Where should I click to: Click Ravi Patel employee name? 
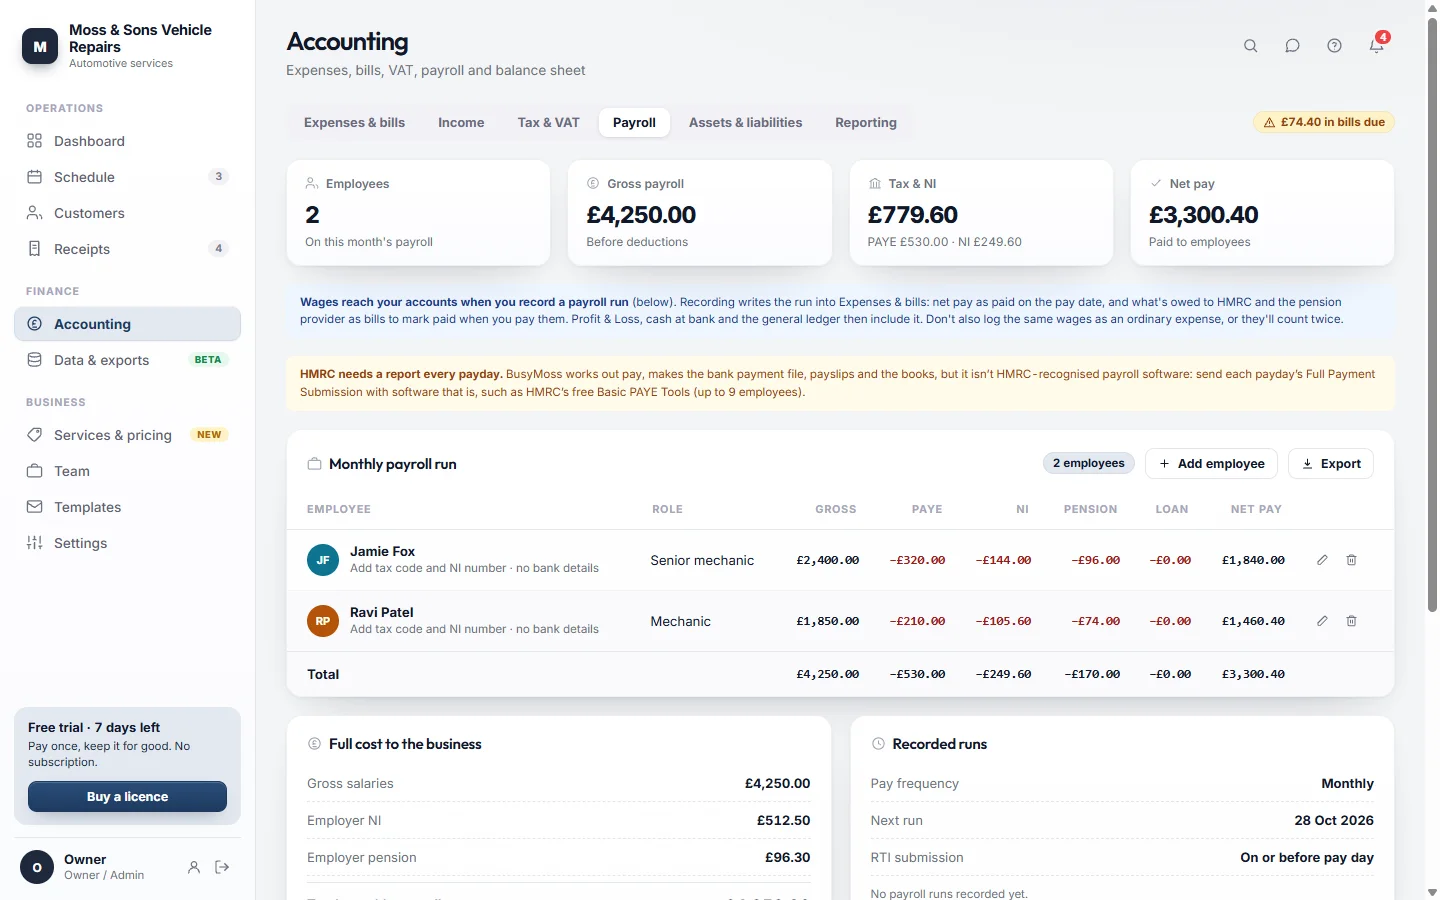[381, 612]
